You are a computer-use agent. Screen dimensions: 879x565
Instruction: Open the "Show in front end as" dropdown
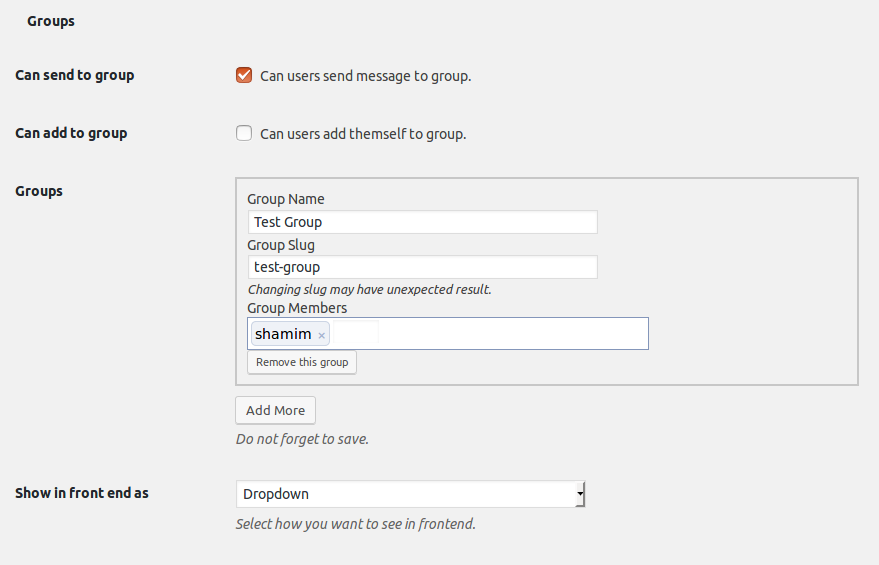[410, 494]
